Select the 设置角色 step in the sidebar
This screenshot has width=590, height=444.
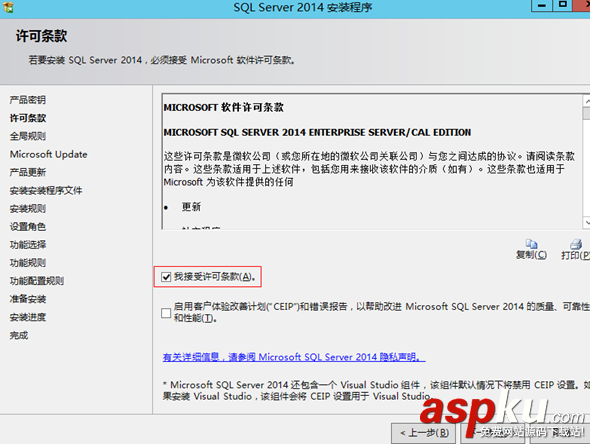point(27,227)
